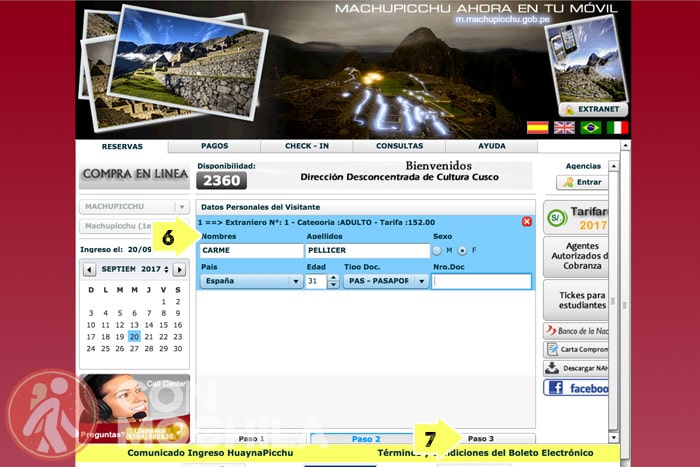Select day 1 in the calendar
Screen dimensions: 700x467
click(x=163, y=301)
